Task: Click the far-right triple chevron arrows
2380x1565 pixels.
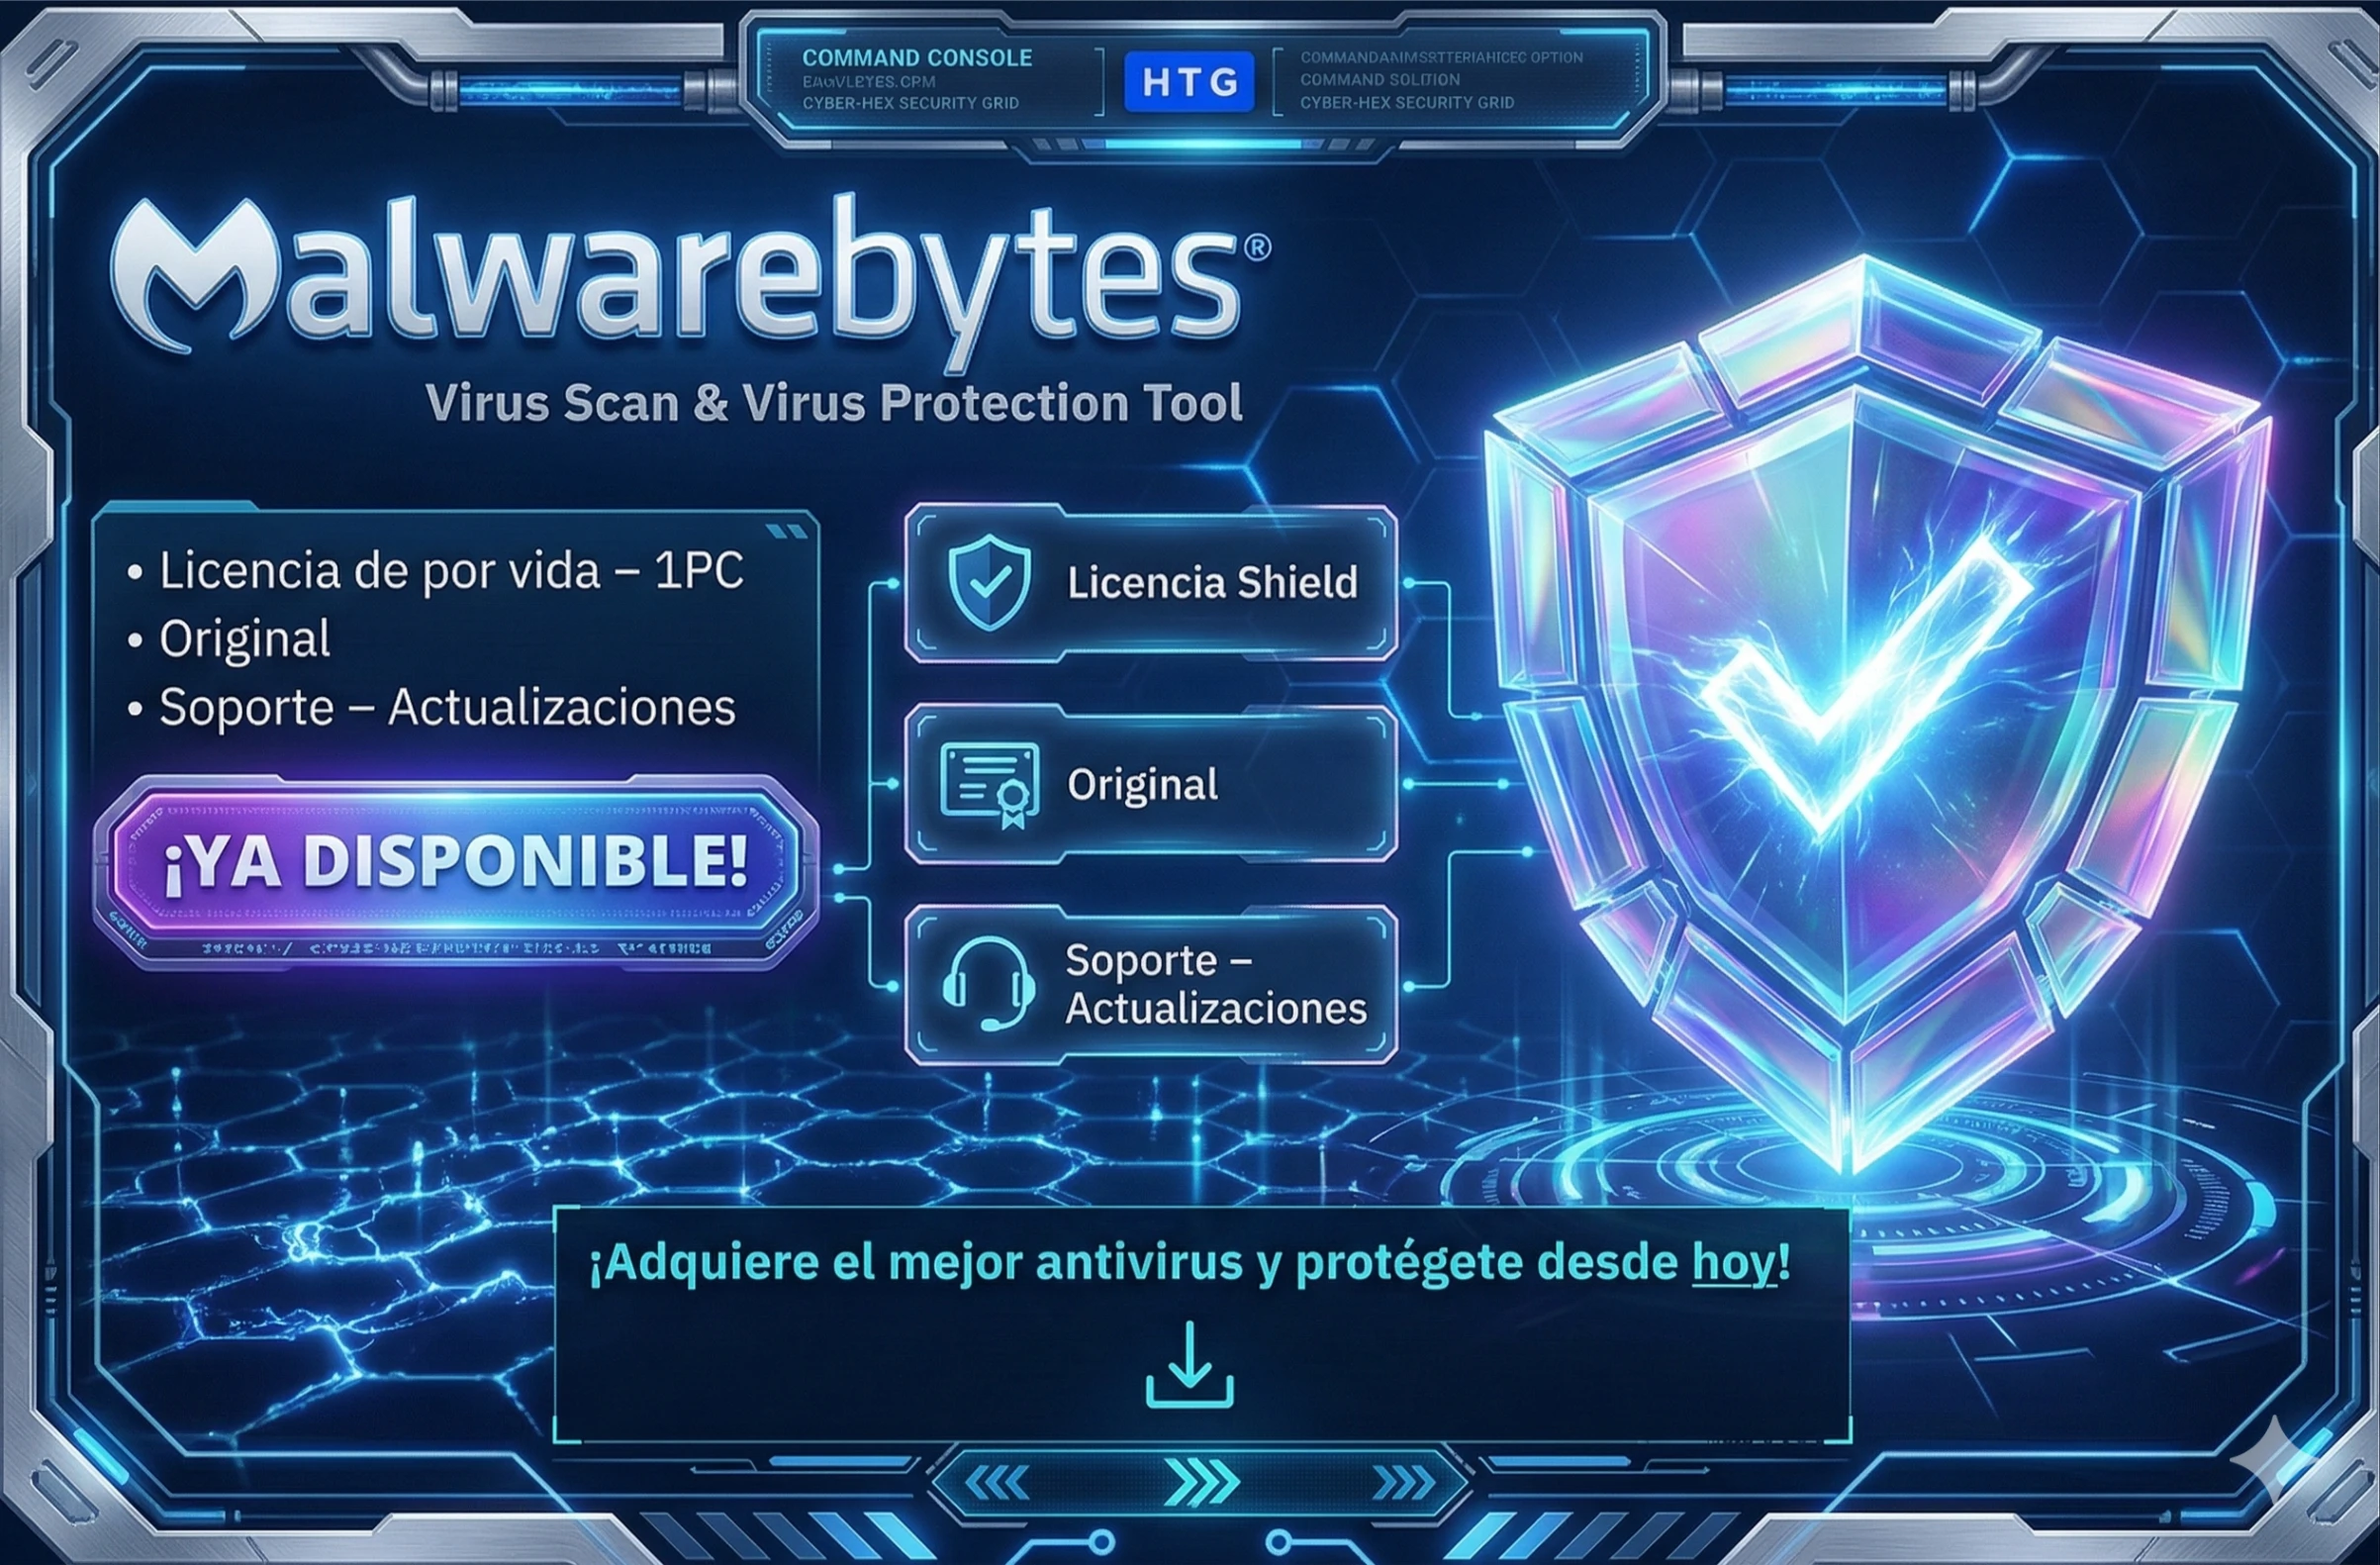Action: point(1405,1483)
